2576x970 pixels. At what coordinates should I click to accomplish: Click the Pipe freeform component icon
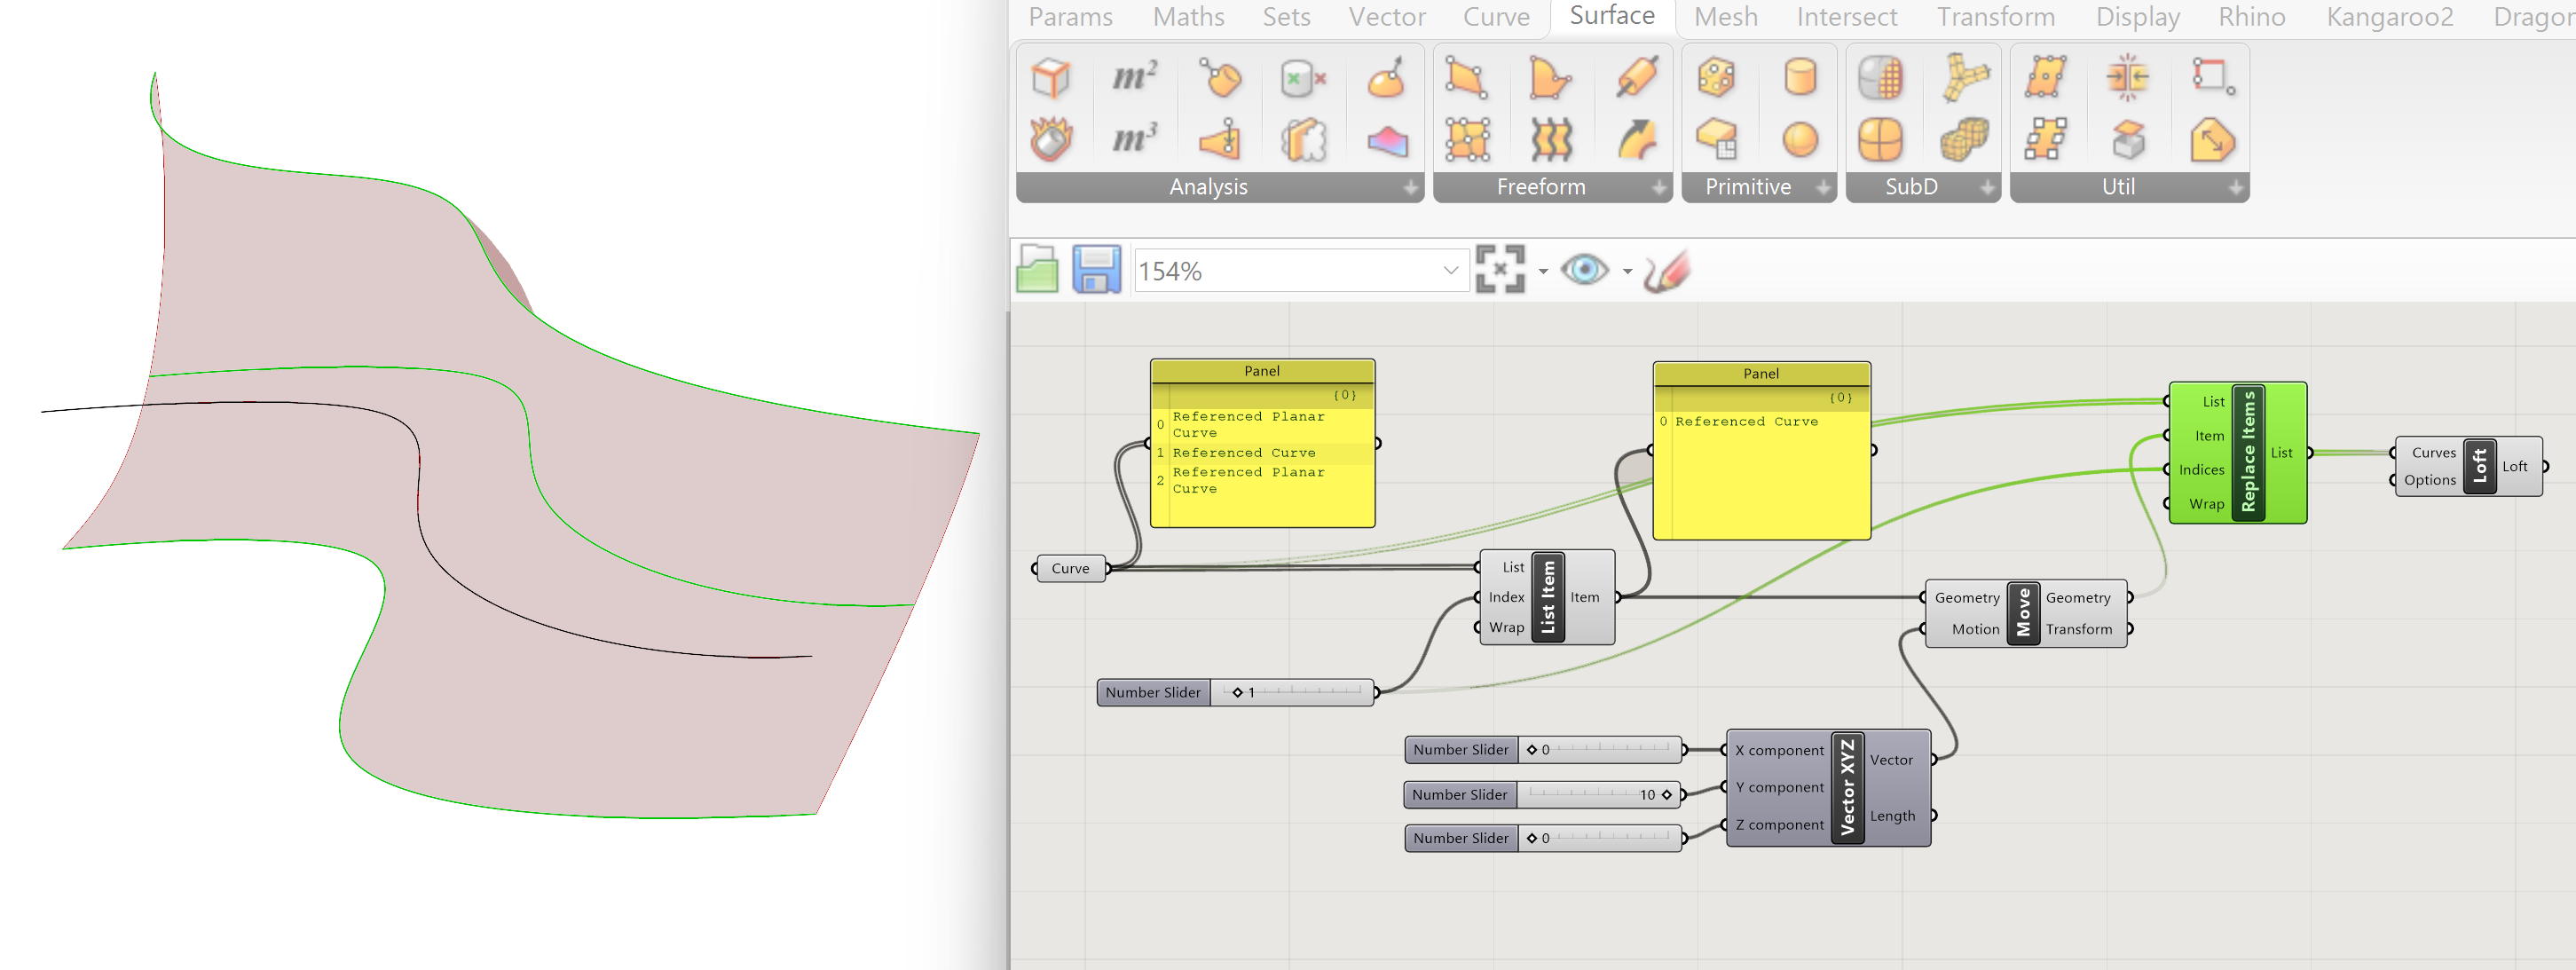1637,78
